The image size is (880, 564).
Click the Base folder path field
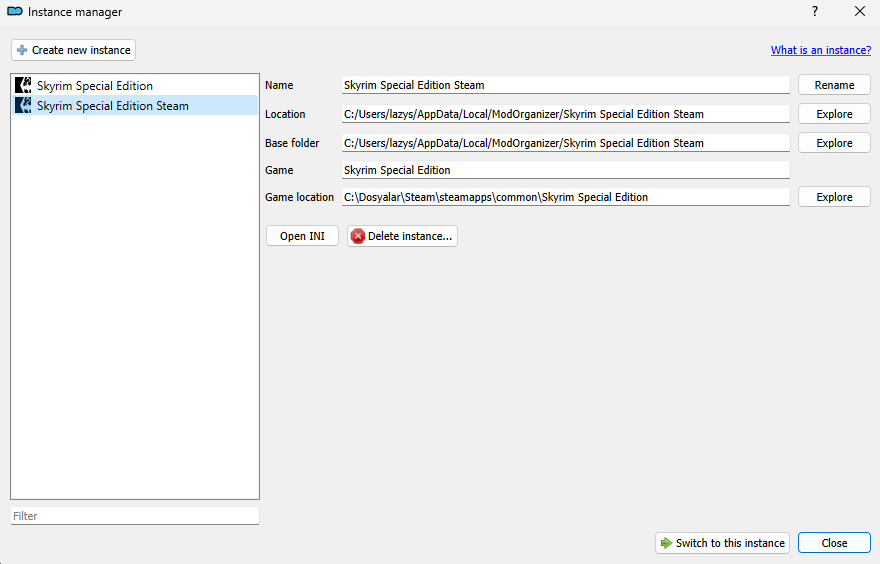point(565,143)
